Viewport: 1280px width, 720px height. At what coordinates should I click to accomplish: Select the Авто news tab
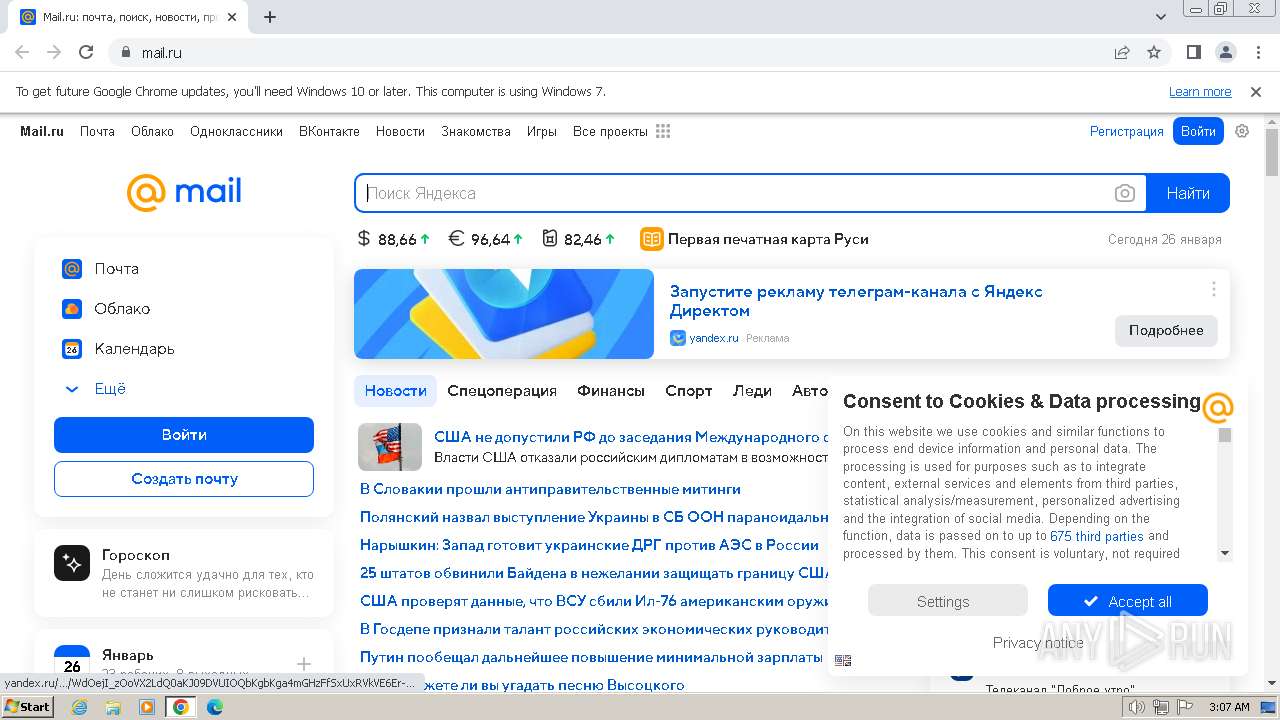pyautogui.click(x=810, y=391)
